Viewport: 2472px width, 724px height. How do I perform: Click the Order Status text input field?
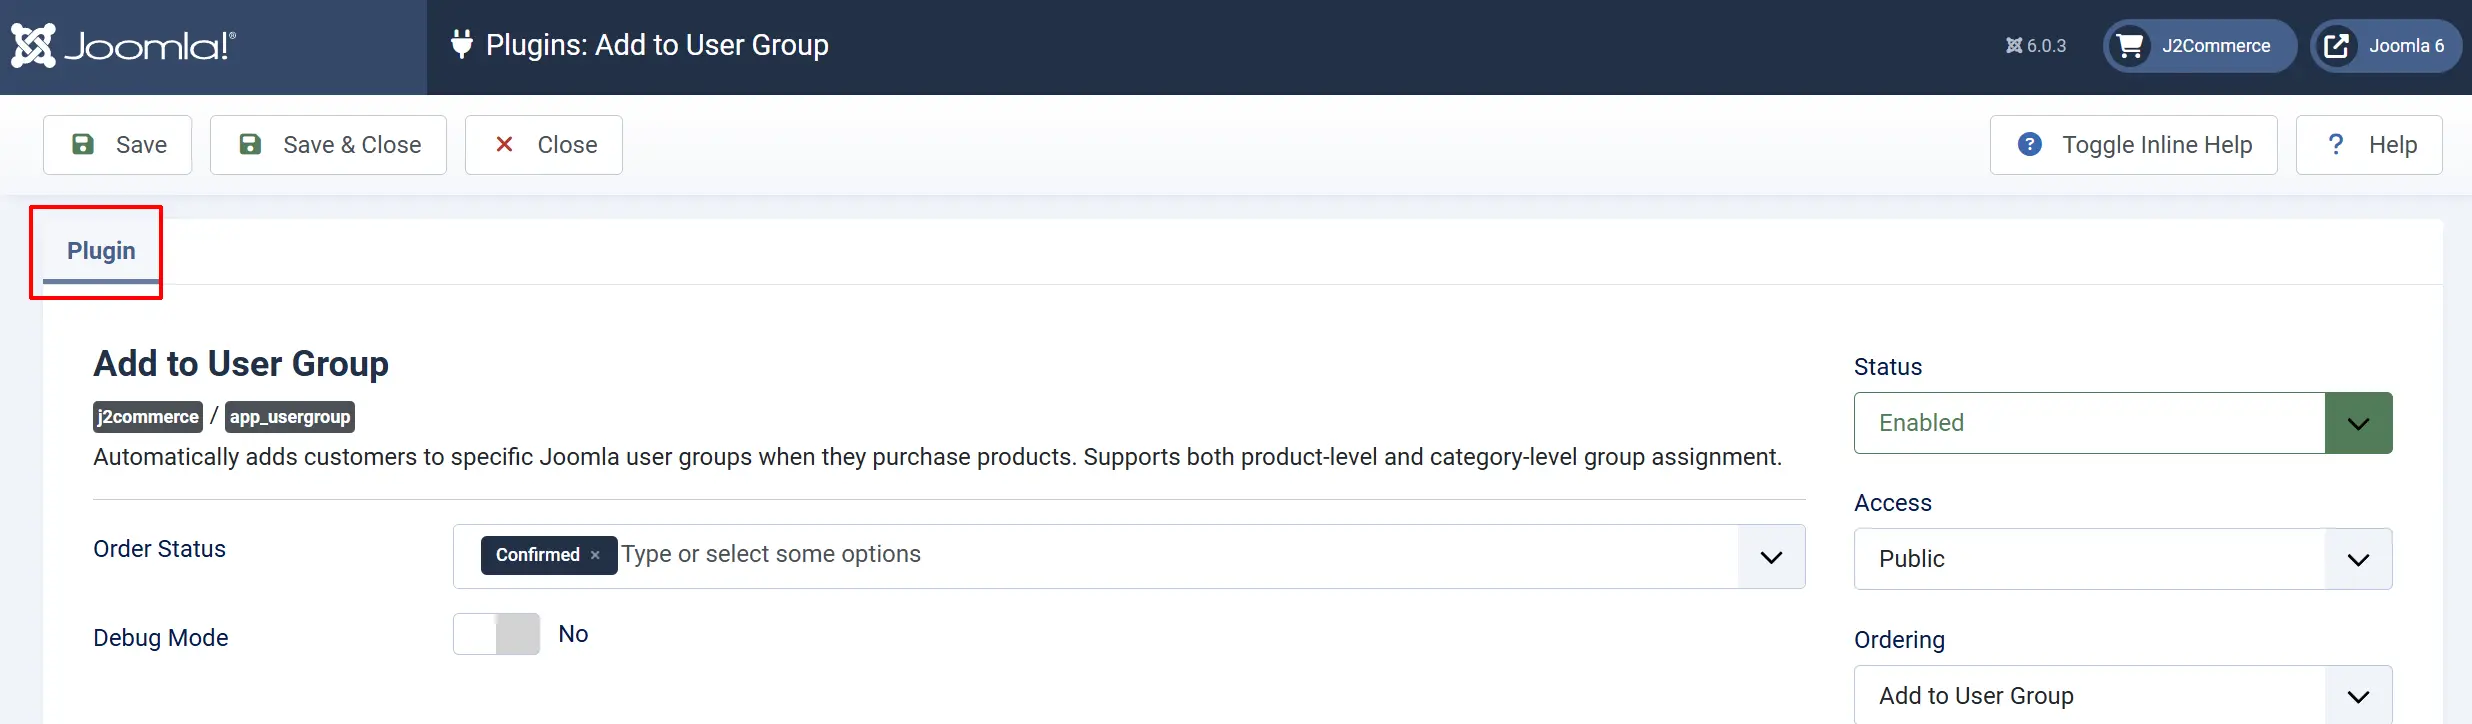[1177, 555]
